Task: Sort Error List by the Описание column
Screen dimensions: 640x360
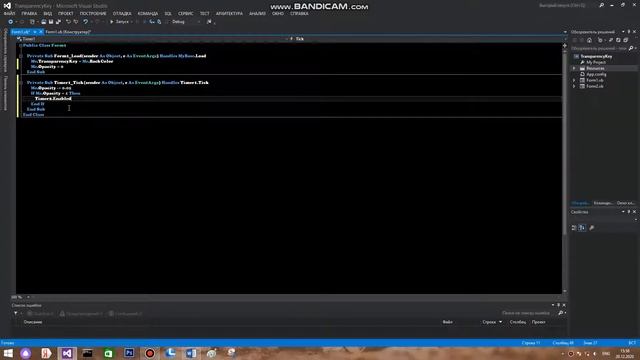Action: click(33, 322)
